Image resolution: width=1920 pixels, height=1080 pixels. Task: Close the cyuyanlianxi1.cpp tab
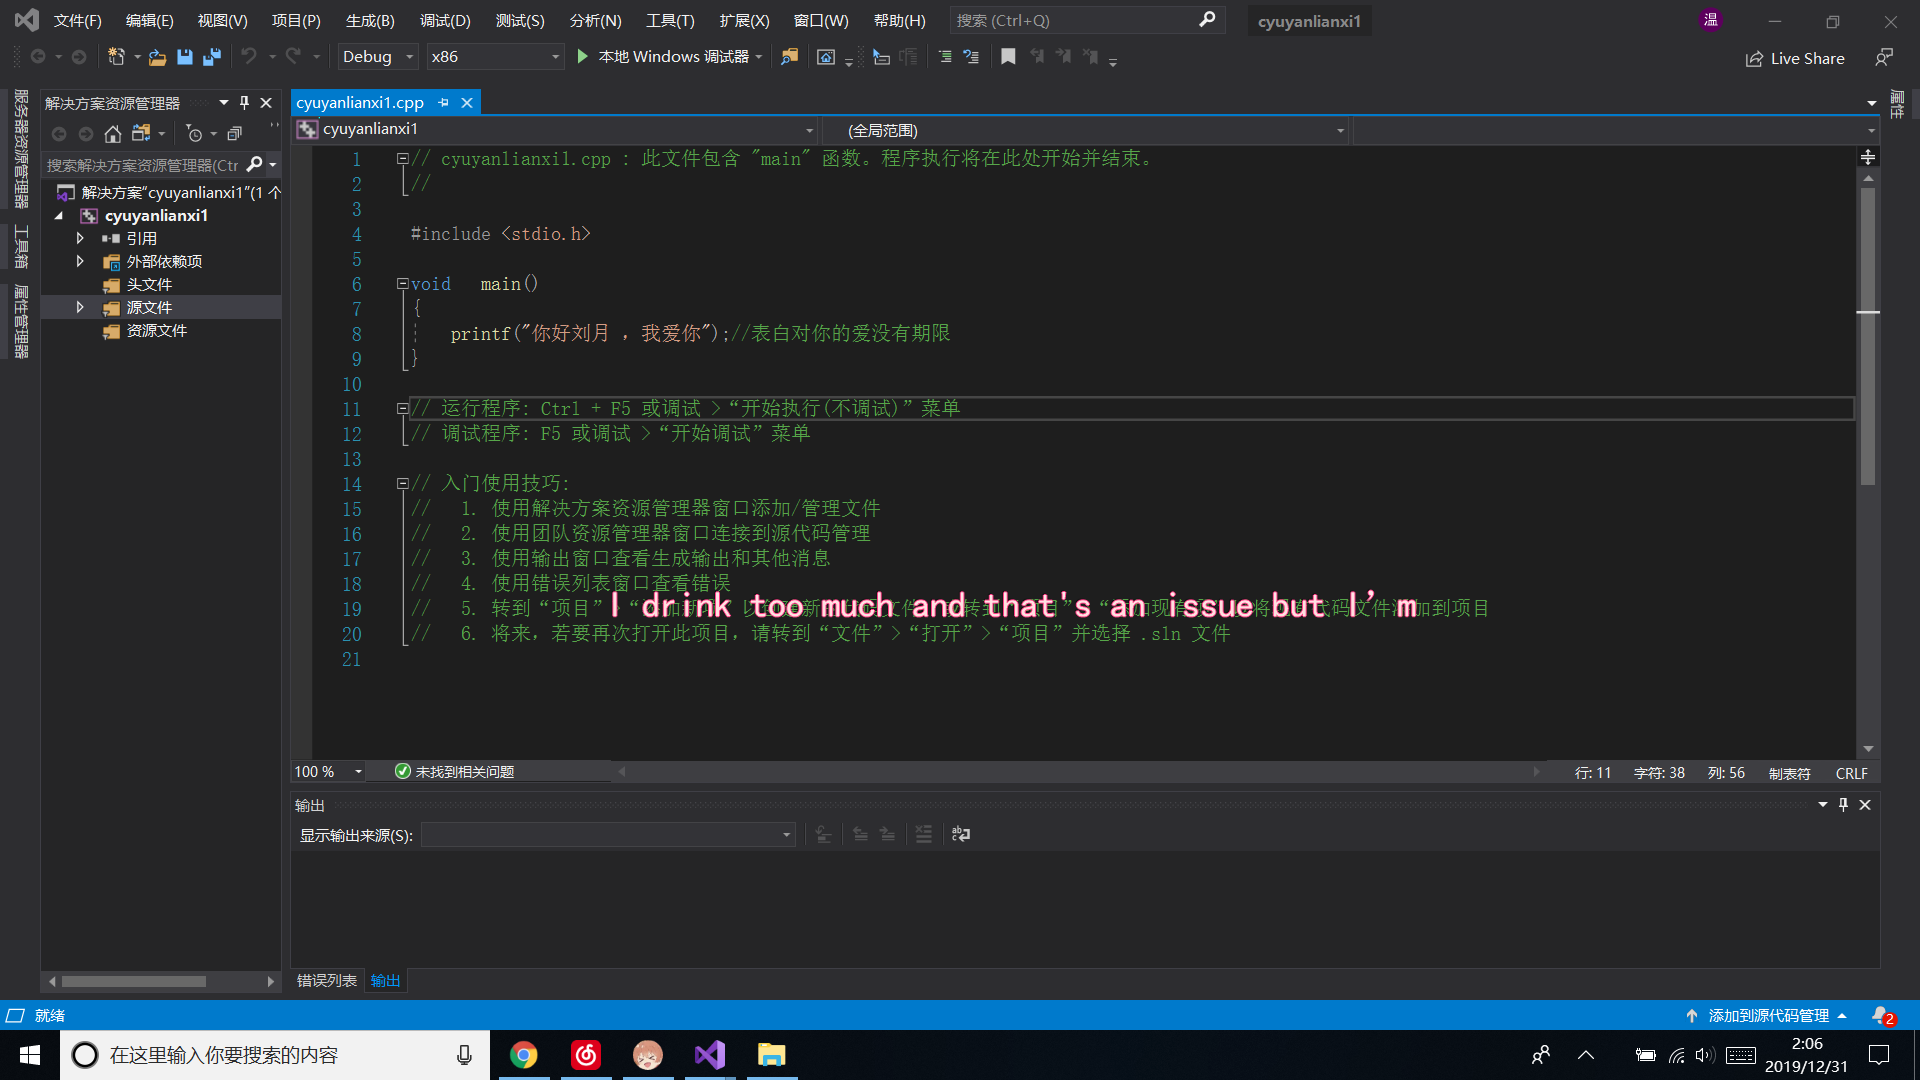tap(467, 102)
